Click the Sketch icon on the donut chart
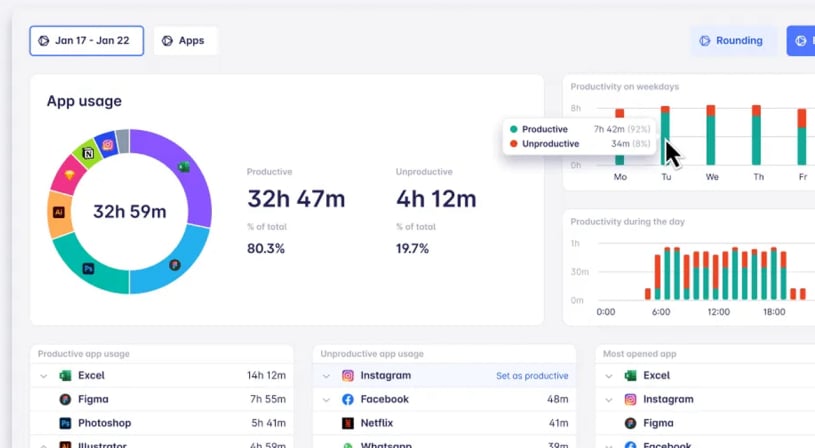Viewport: 815px width, 448px height. (70, 175)
